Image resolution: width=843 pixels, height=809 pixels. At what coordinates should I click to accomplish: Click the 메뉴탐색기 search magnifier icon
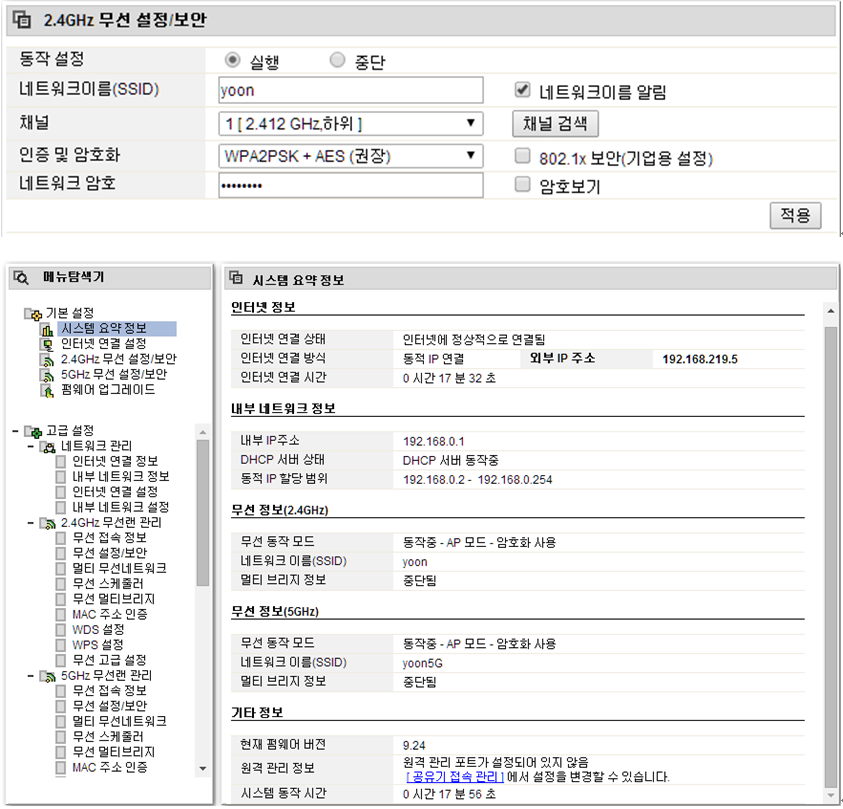click(x=21, y=278)
